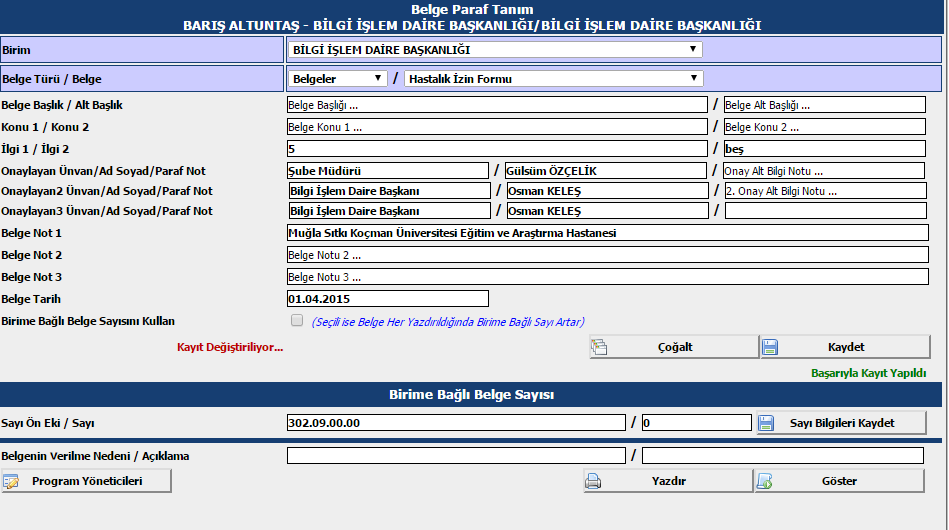Focus the Belge Konu 1 text box
The height and width of the screenshot is (530, 949).
[x=496, y=127]
